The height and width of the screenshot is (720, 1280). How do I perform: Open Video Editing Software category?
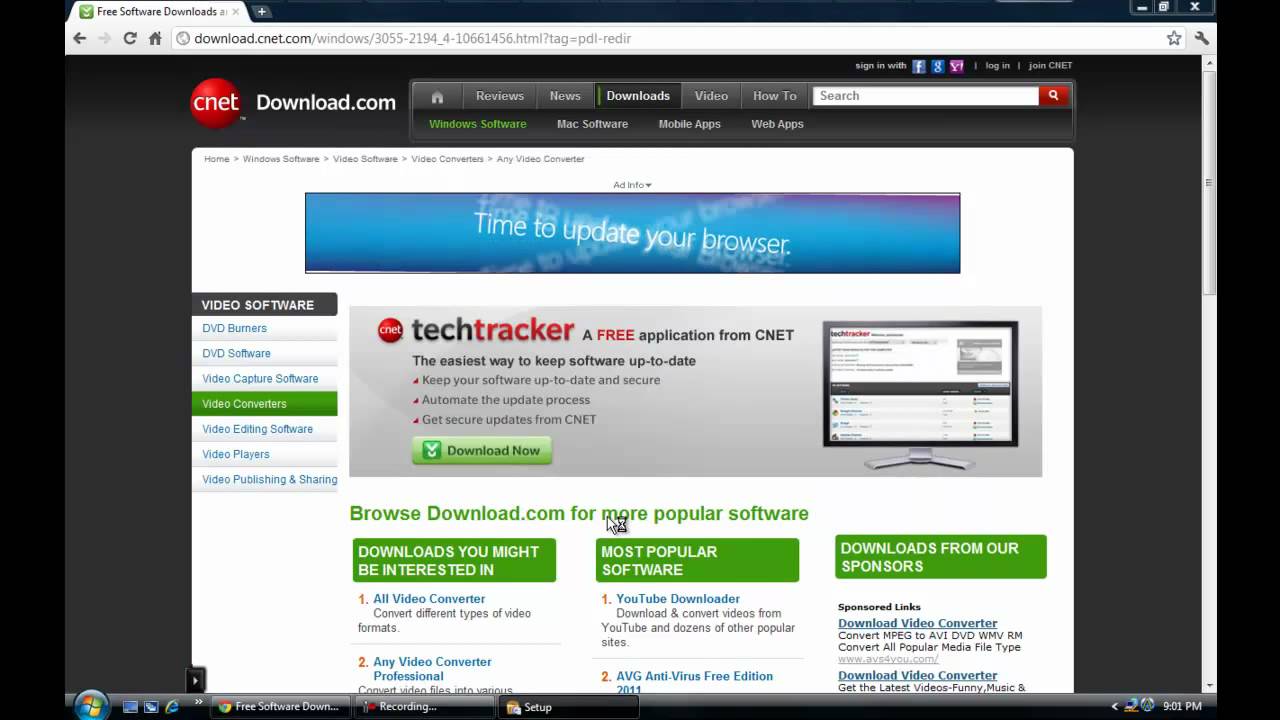tap(257, 429)
